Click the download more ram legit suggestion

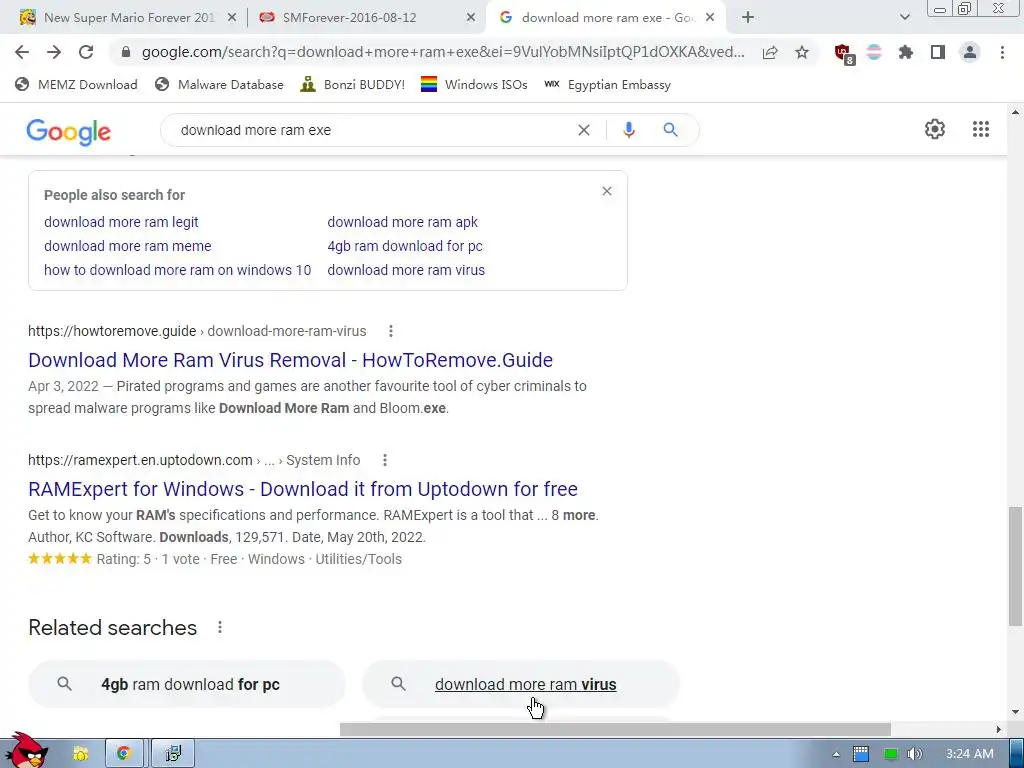121,222
